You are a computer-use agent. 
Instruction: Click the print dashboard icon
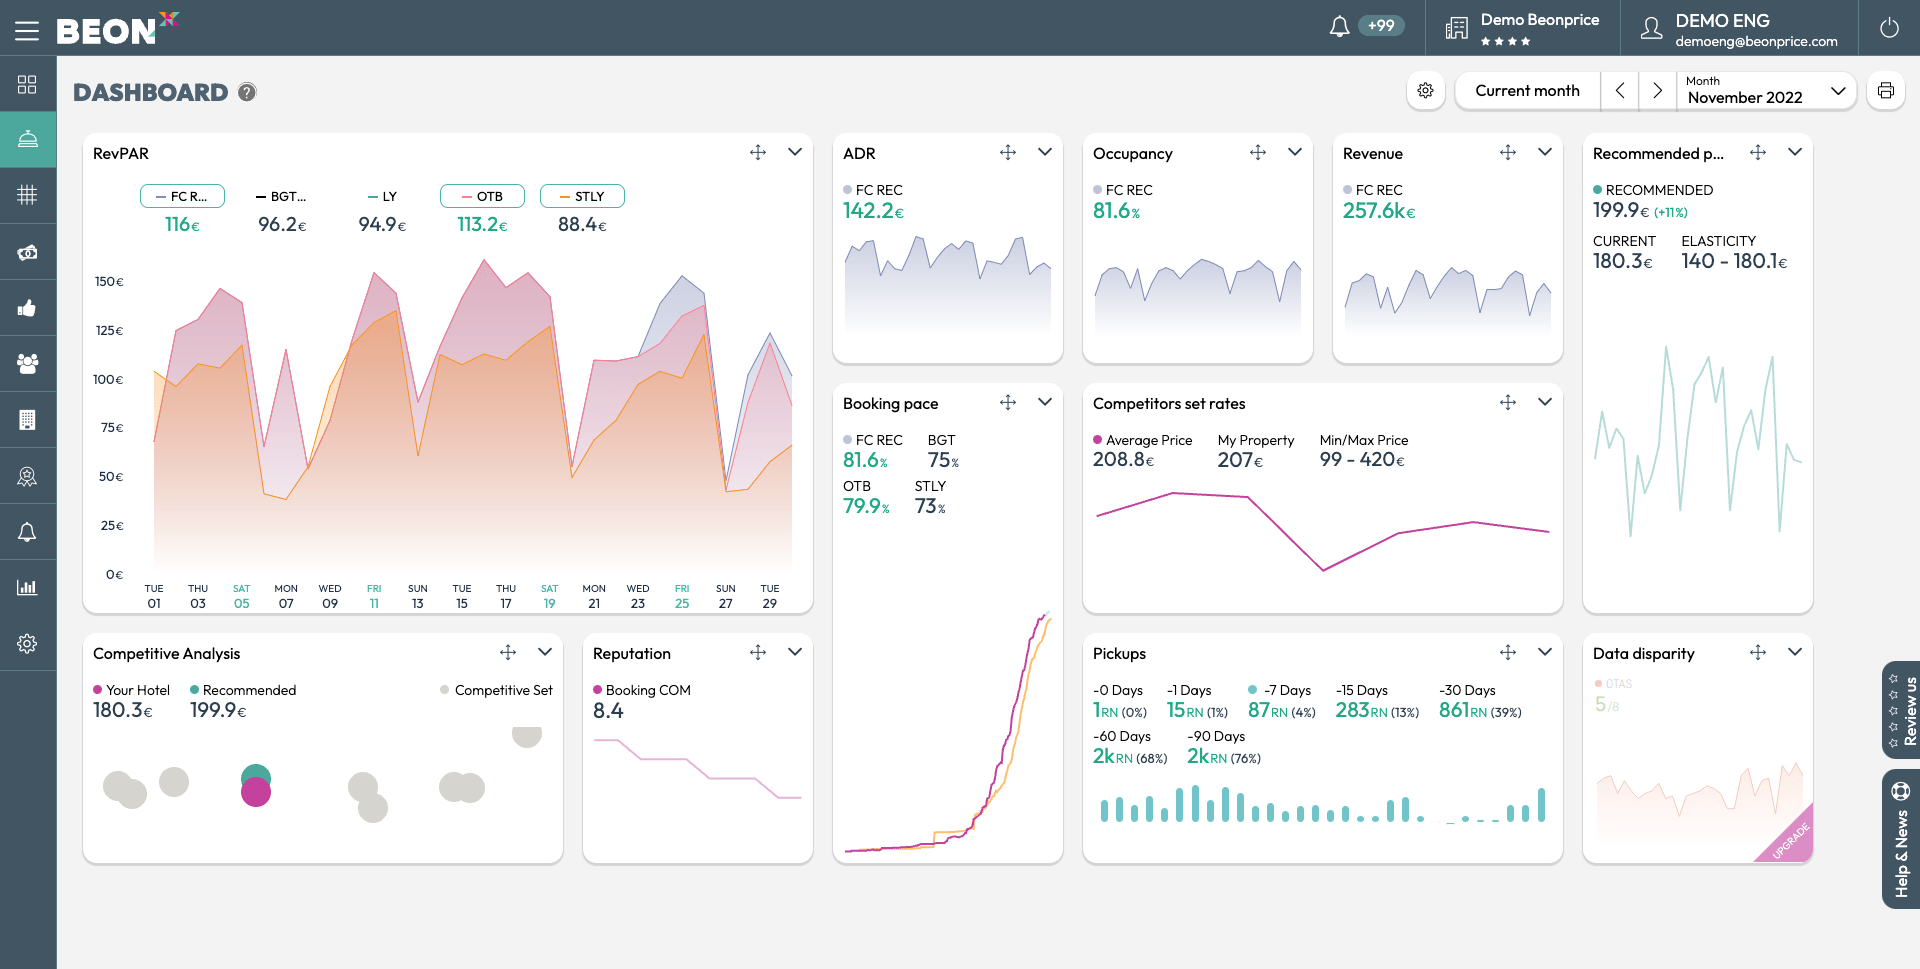(x=1886, y=91)
